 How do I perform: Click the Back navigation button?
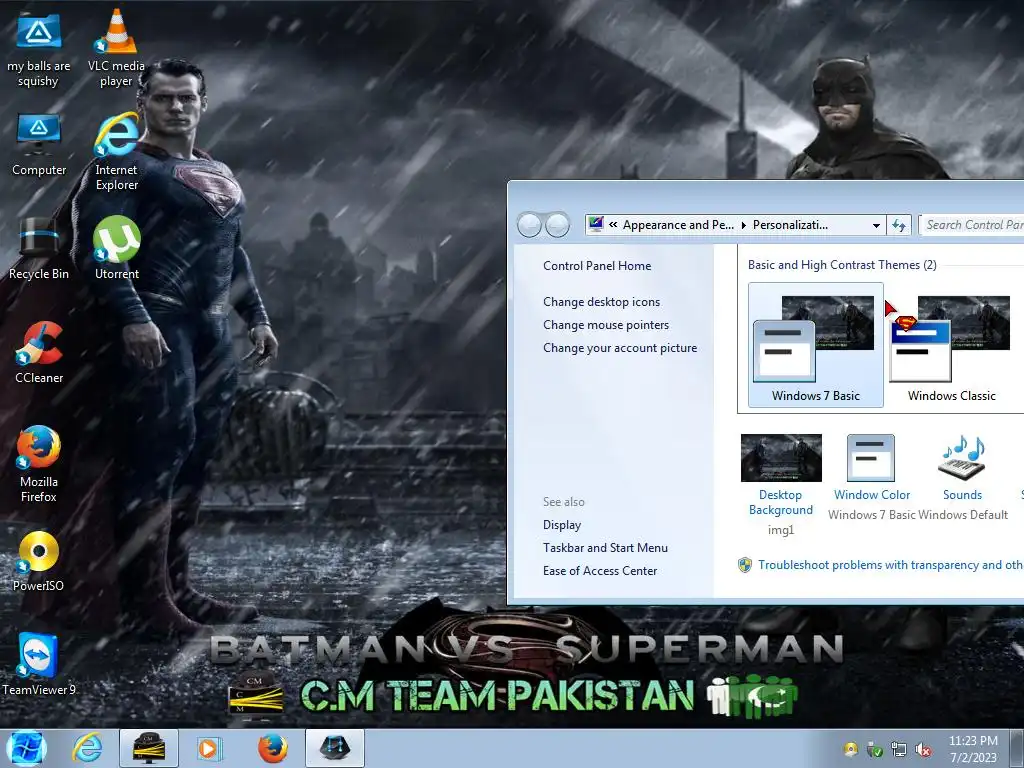click(529, 225)
